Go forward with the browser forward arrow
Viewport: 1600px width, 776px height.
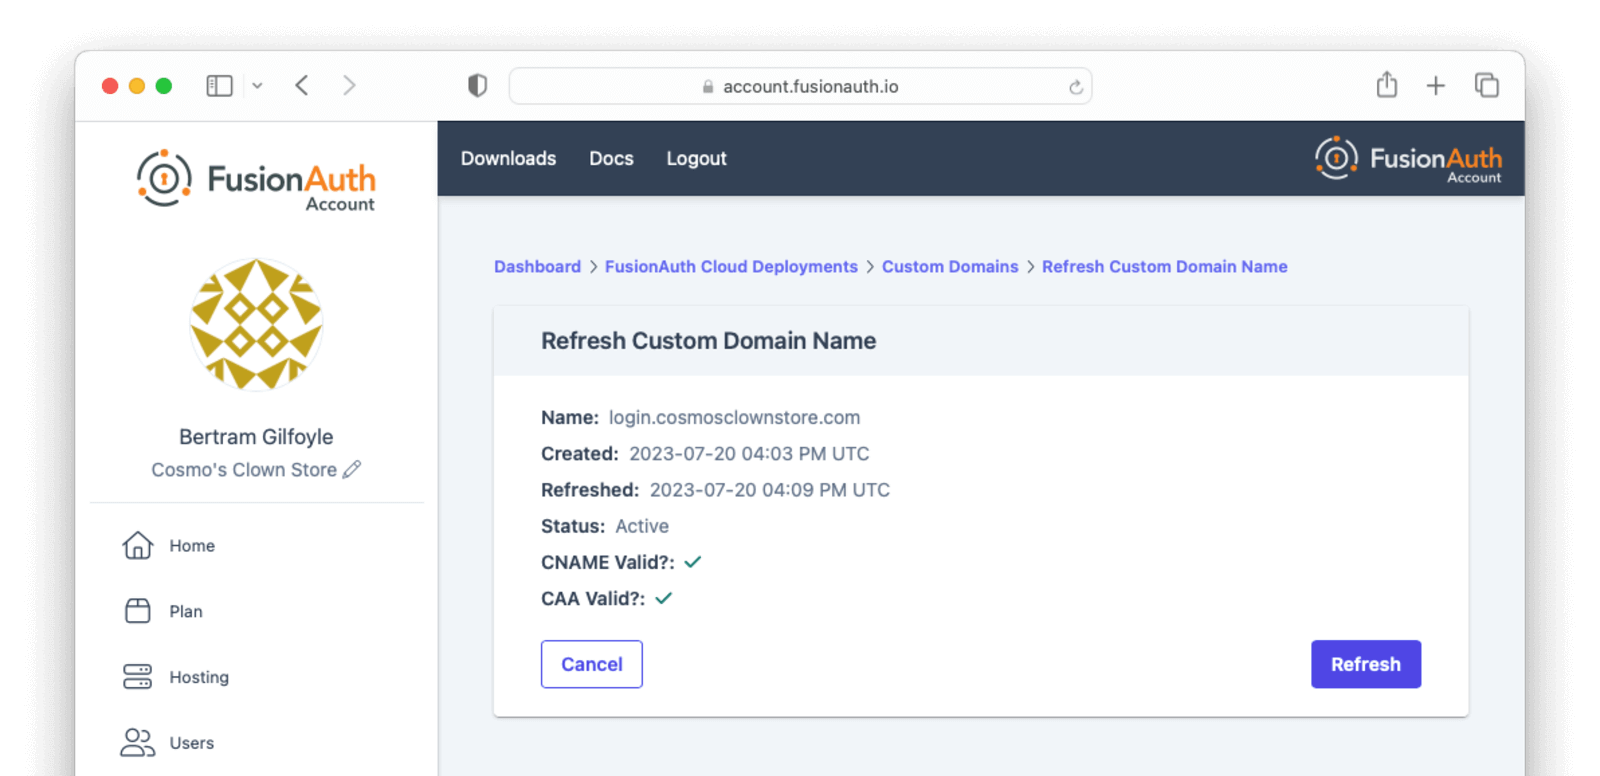(x=349, y=86)
